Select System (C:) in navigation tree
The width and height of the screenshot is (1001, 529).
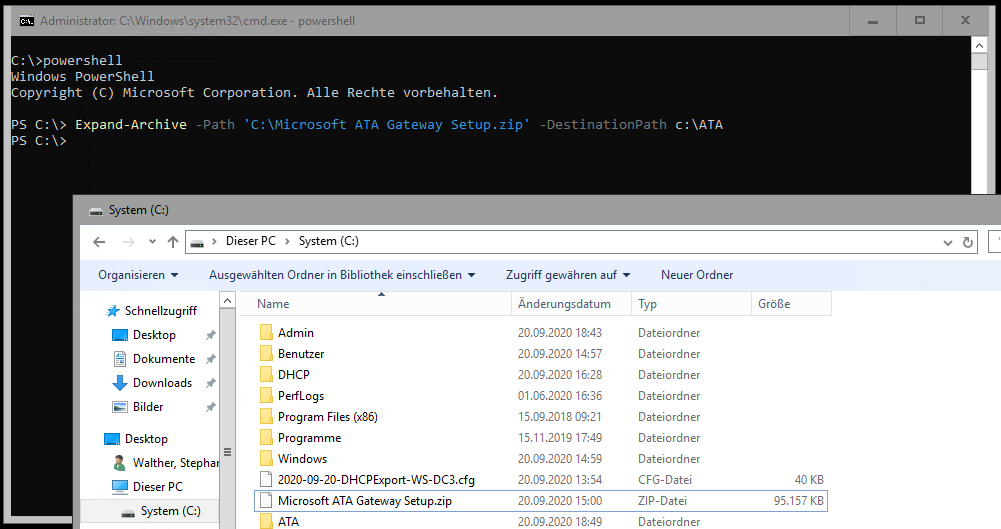[170, 511]
